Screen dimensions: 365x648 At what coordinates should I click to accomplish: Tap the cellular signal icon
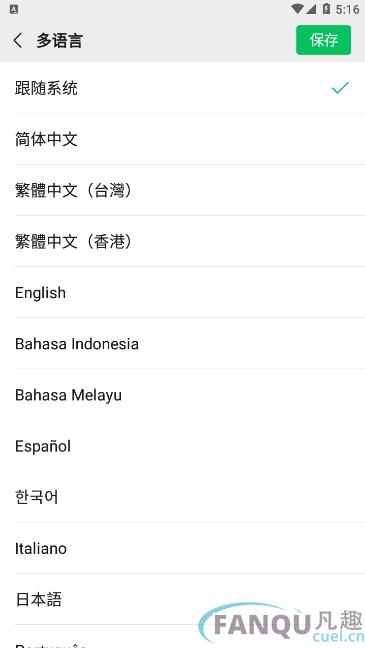click(x=311, y=9)
